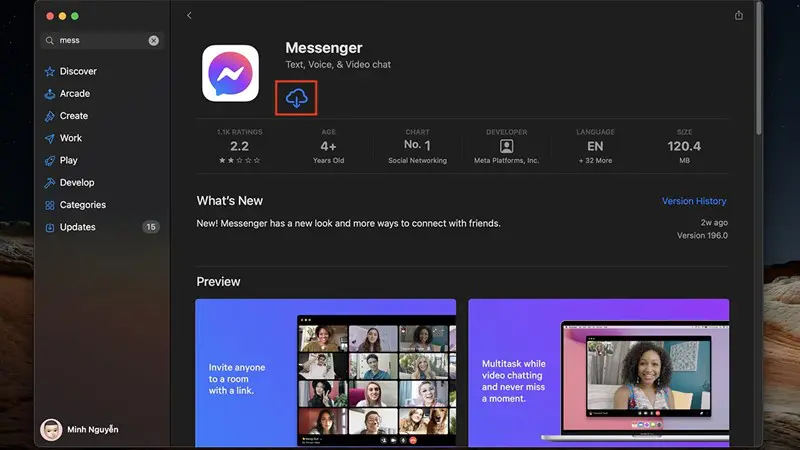The width and height of the screenshot is (800, 450).
Task: Browse Categories in the sidebar
Action: 82,205
